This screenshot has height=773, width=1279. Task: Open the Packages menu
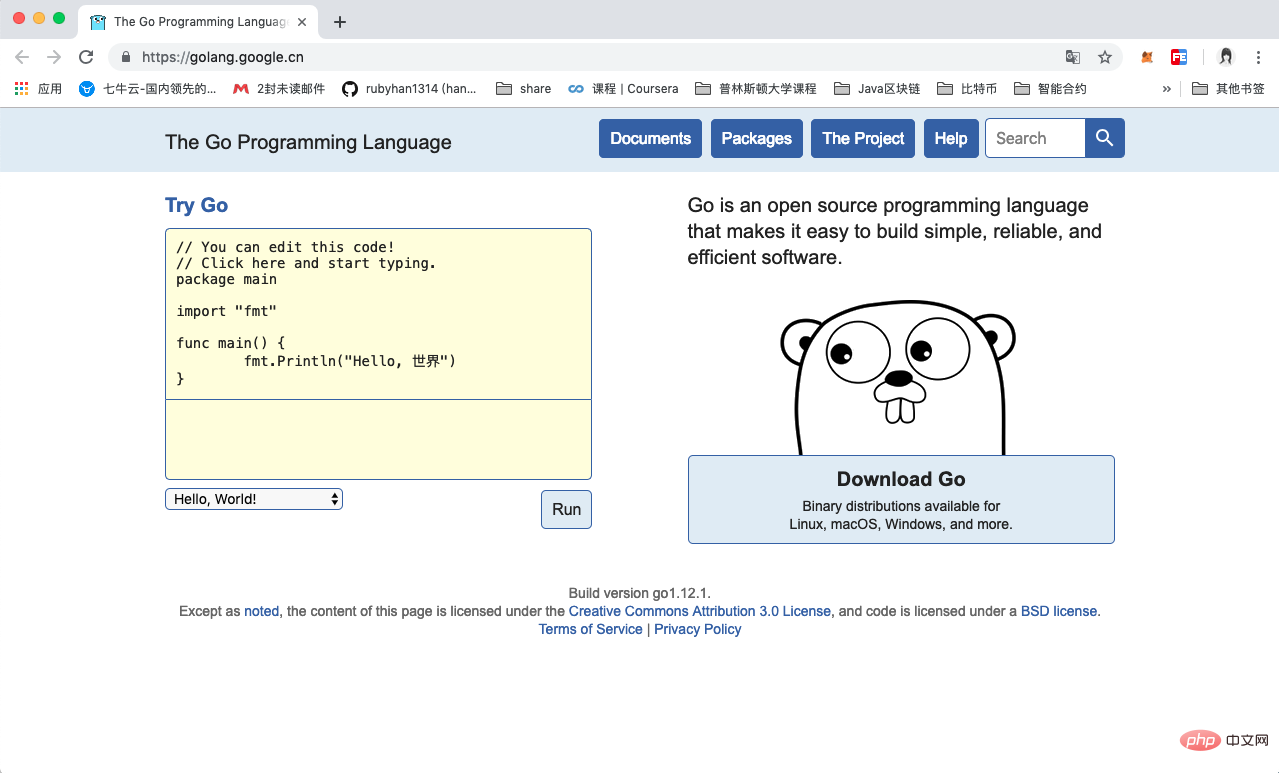(x=756, y=138)
